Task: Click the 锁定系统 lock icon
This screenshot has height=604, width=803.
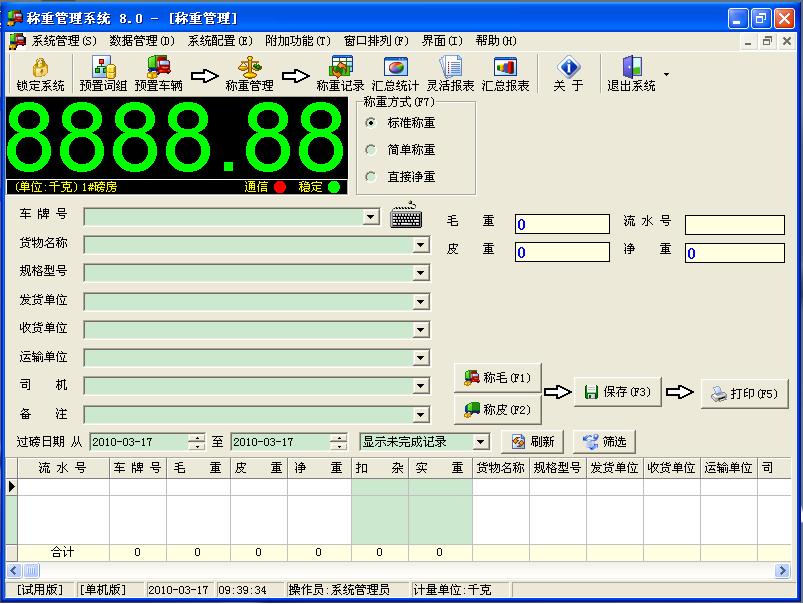Action: (x=40, y=67)
